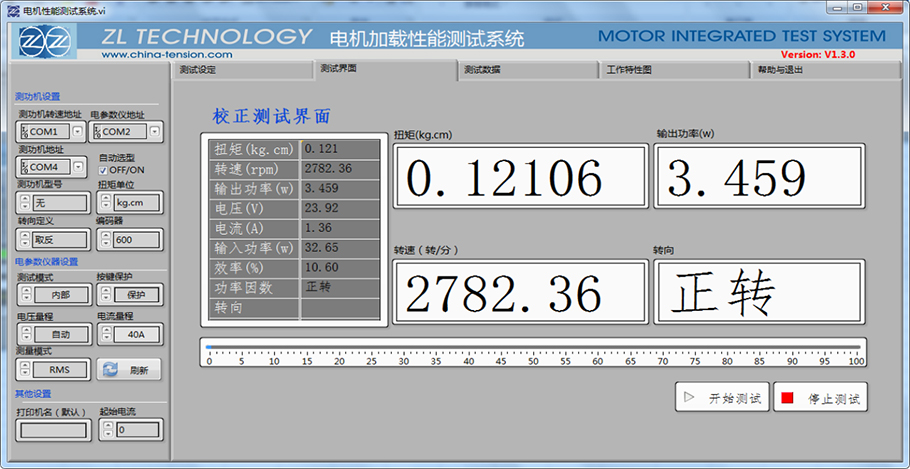Step the 编码器 value 600 spinner

[x=104, y=240]
